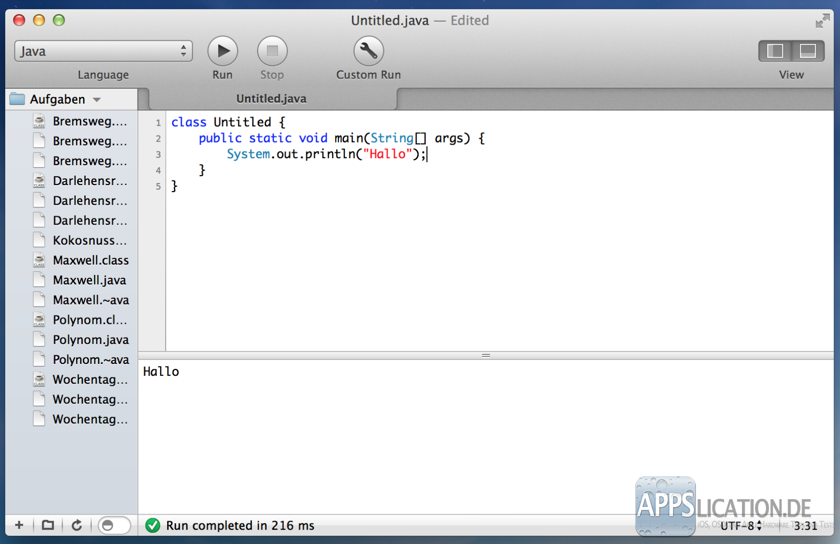This screenshot has width=840, height=544.
Task: Click the plus button to add file
Action: pos(19,525)
